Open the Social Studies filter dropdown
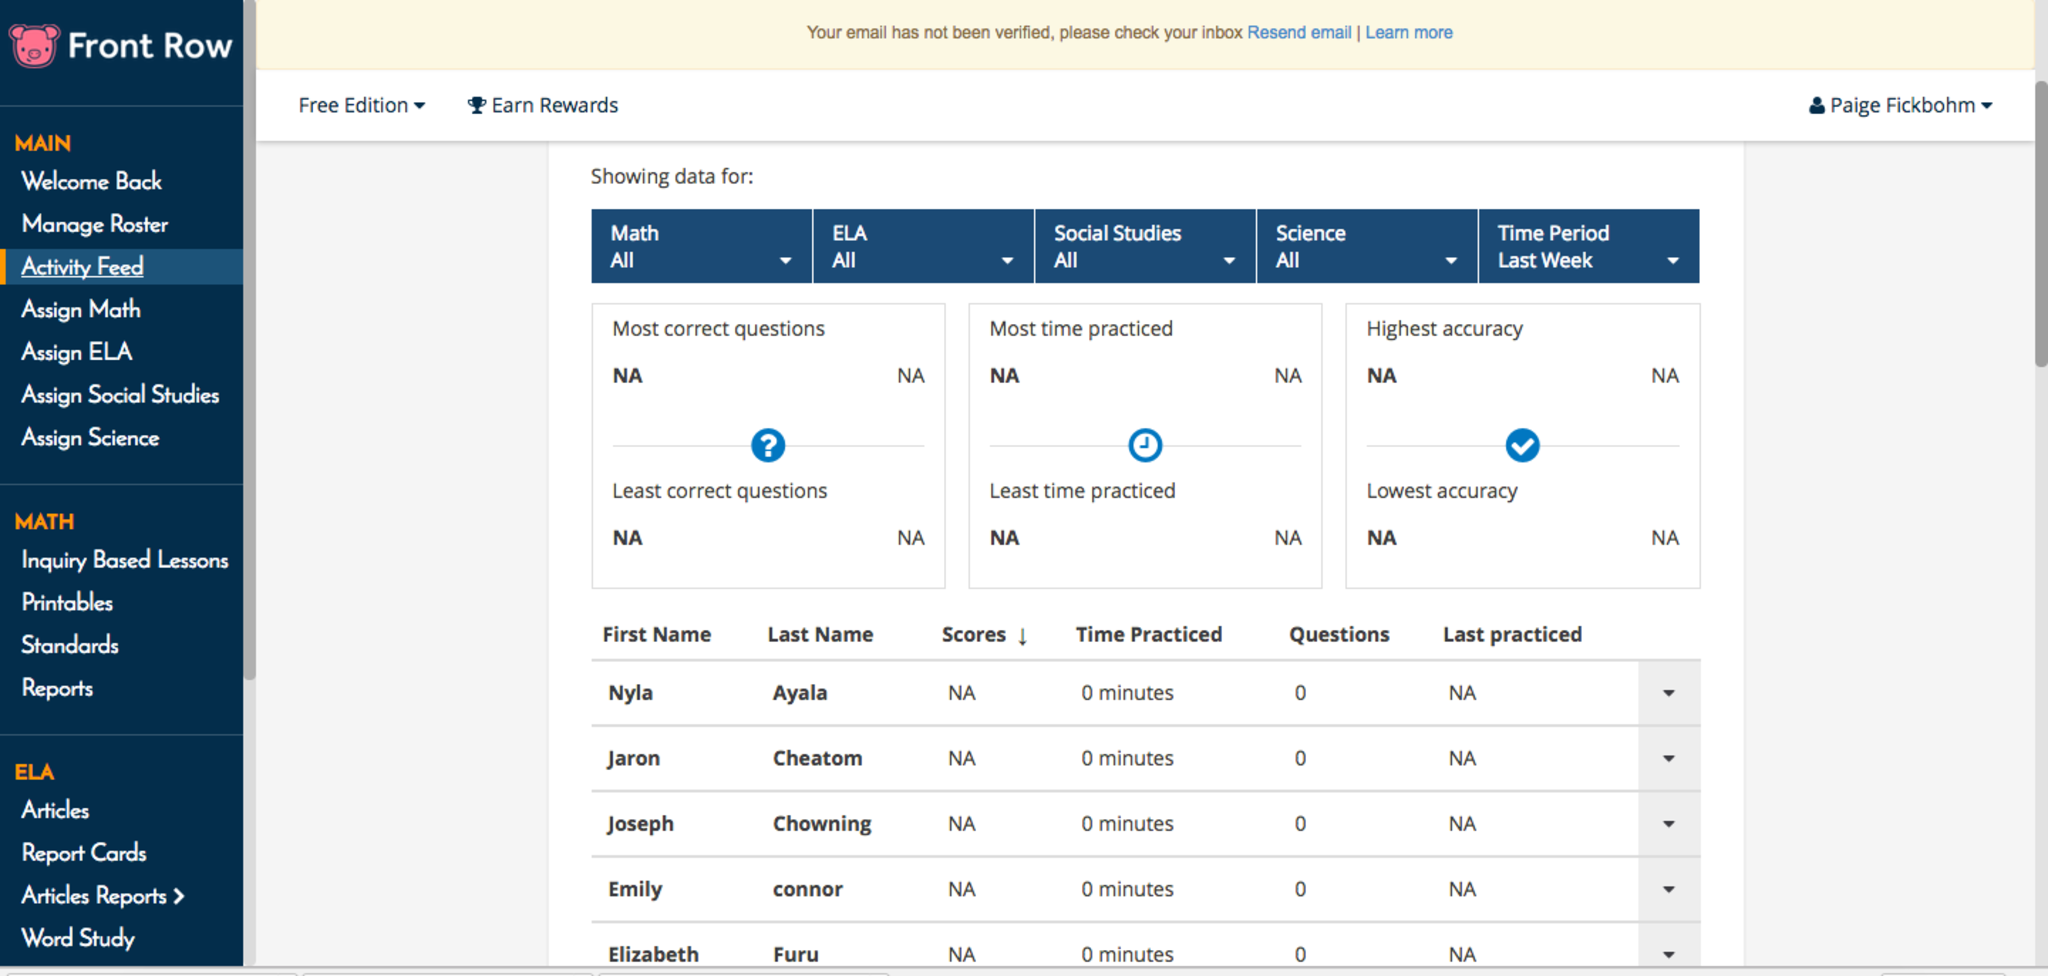The image size is (2048, 976). pos(1144,246)
